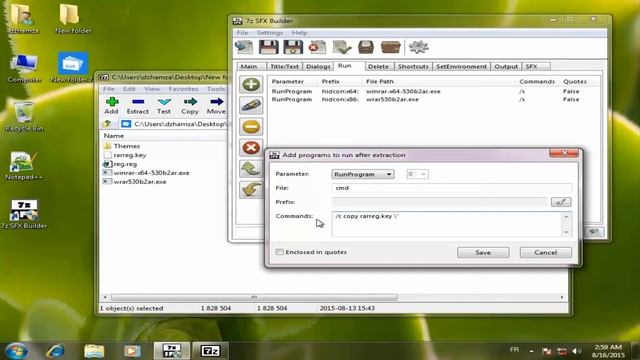Click the Commands box scroll down arrow
The image size is (640, 360).
(x=567, y=232)
